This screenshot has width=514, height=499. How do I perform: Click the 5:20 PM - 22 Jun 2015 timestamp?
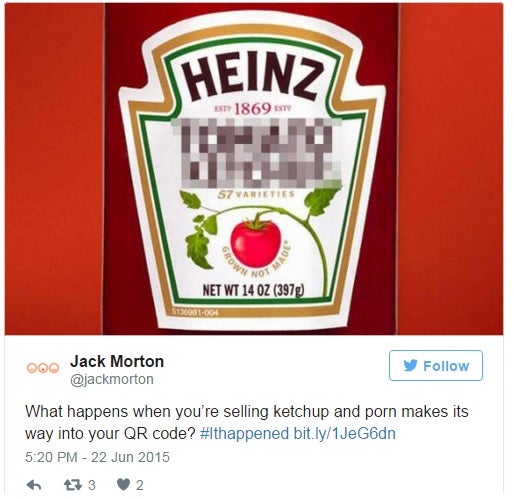pos(97,457)
